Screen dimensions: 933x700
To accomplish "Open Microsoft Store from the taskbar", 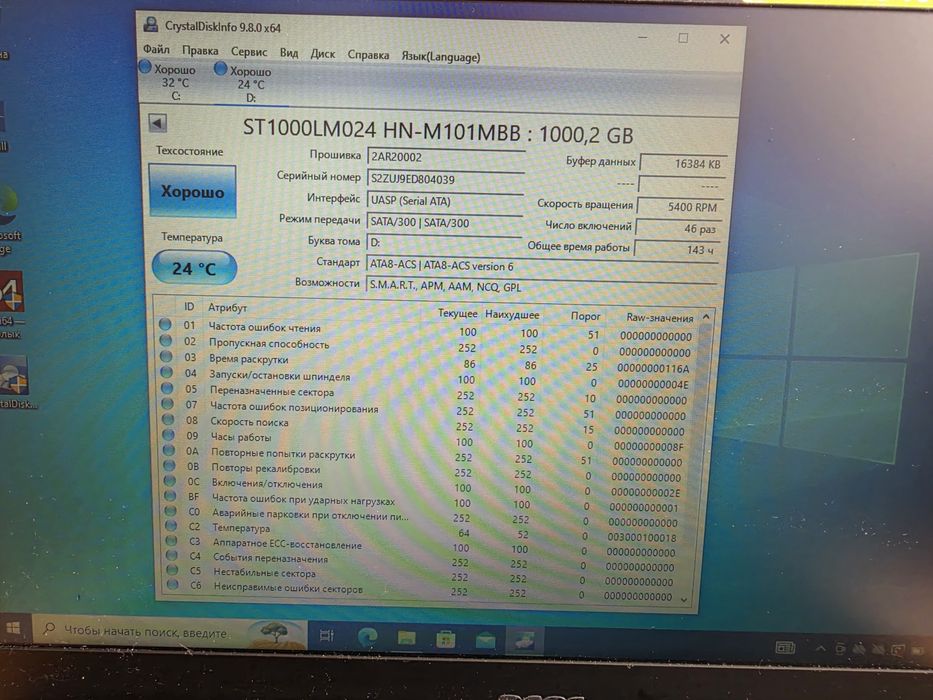I will (445, 640).
